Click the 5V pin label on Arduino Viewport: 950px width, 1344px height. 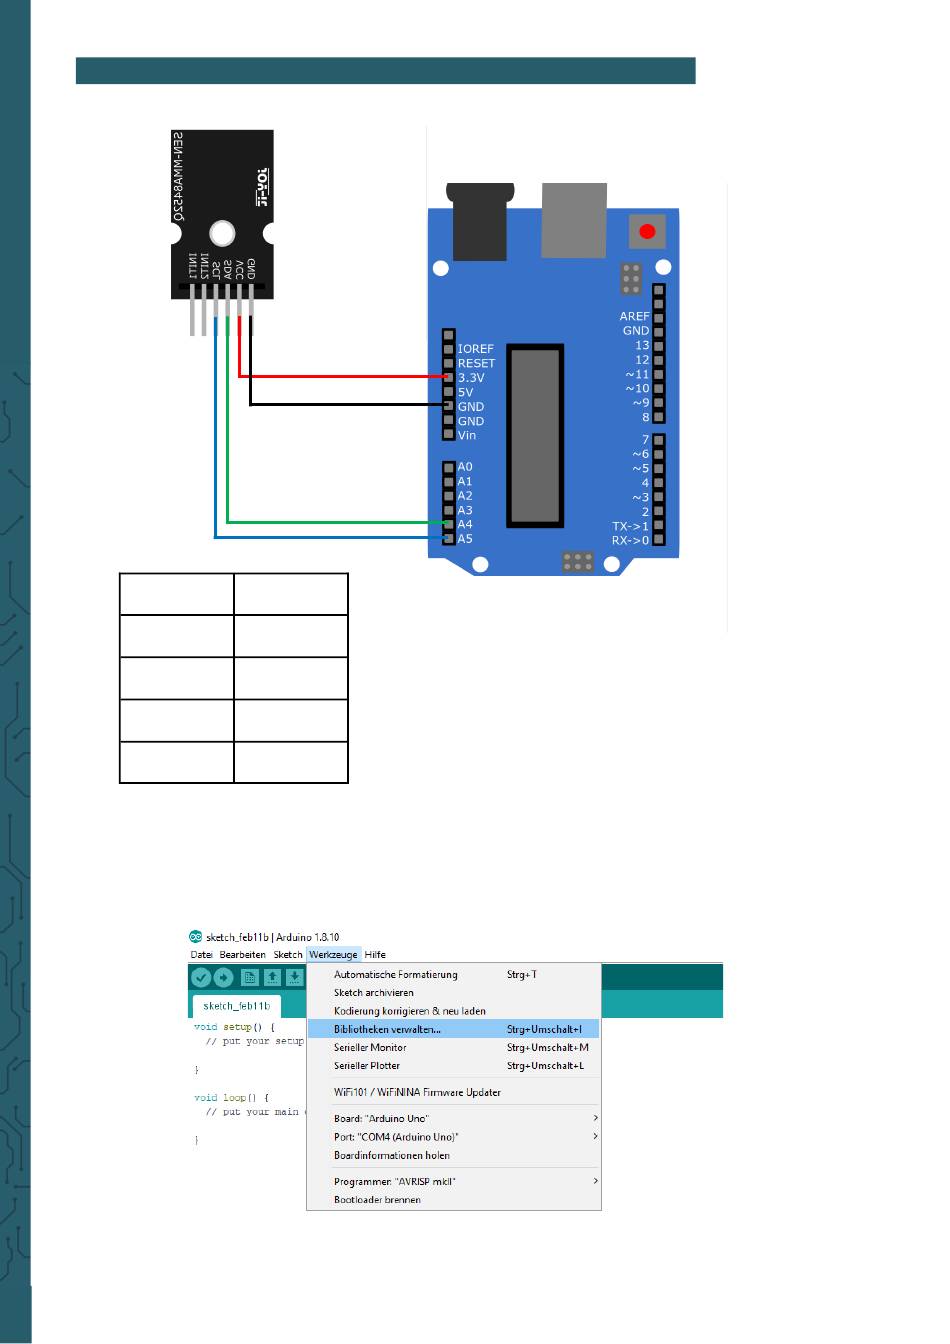tap(465, 392)
